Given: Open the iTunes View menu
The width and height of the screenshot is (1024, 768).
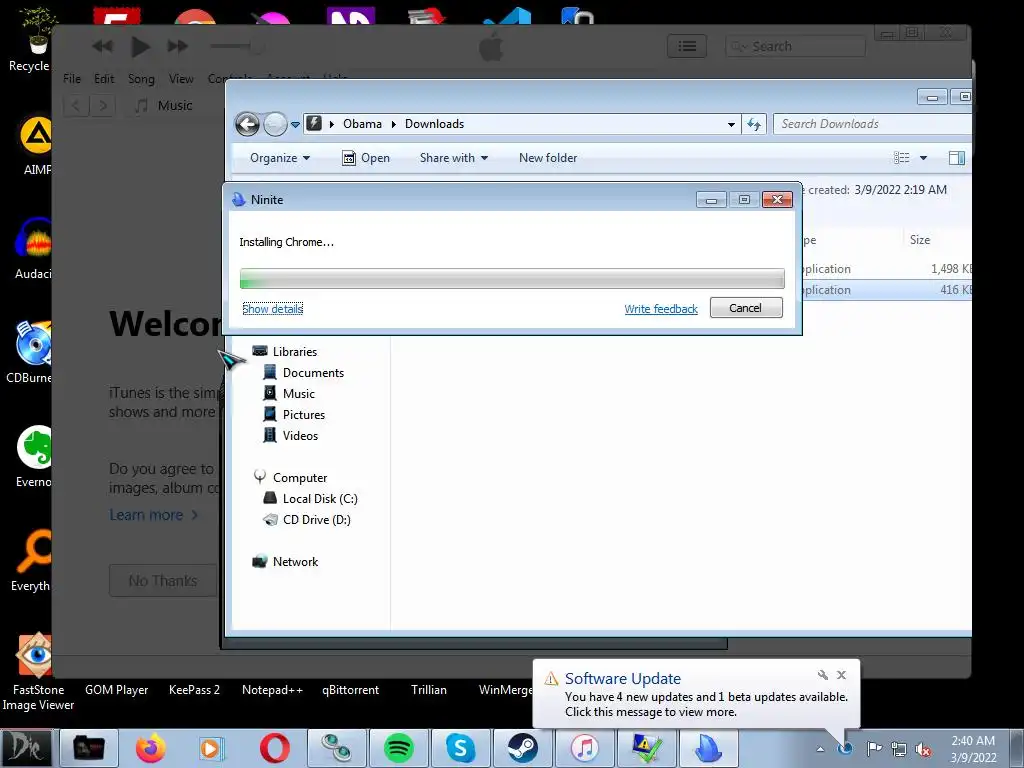Looking at the screenshot, I should [181, 78].
